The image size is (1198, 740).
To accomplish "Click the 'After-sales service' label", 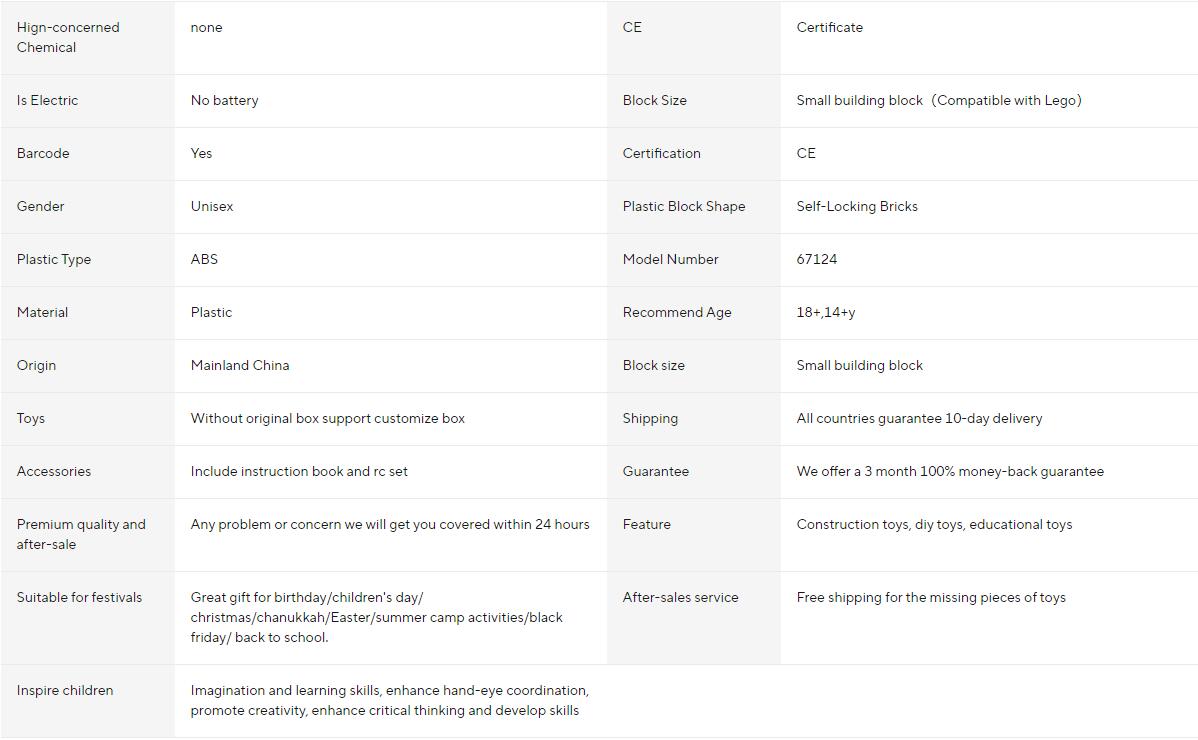I will (x=680, y=597).
